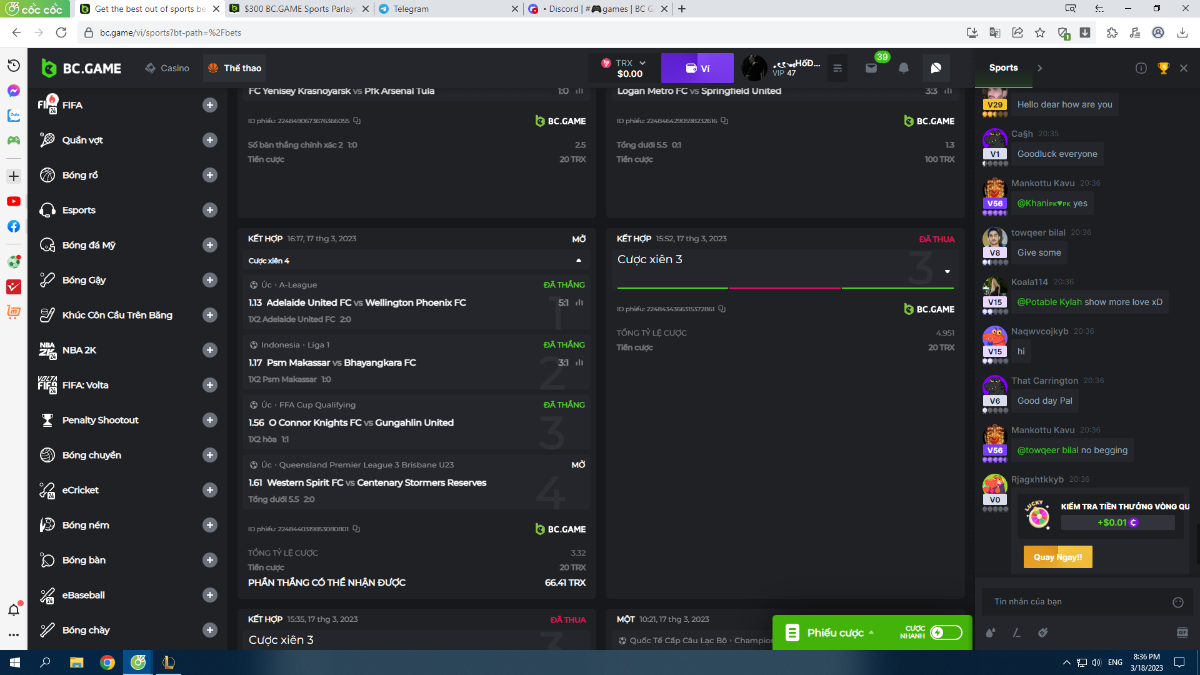Open the Ví wallet button
This screenshot has height=675, width=1200.
tap(697, 68)
